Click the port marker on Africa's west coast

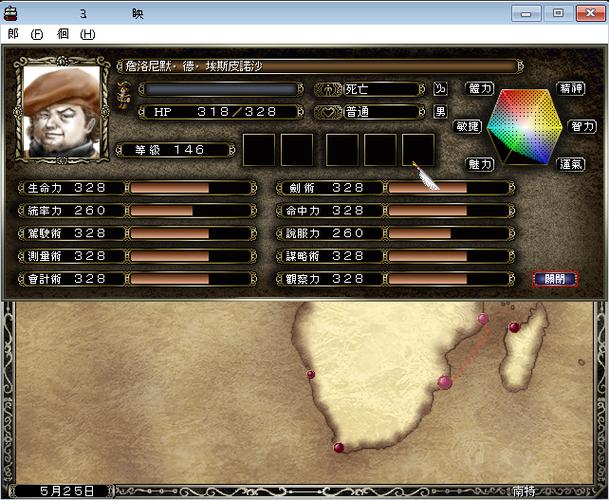311,375
